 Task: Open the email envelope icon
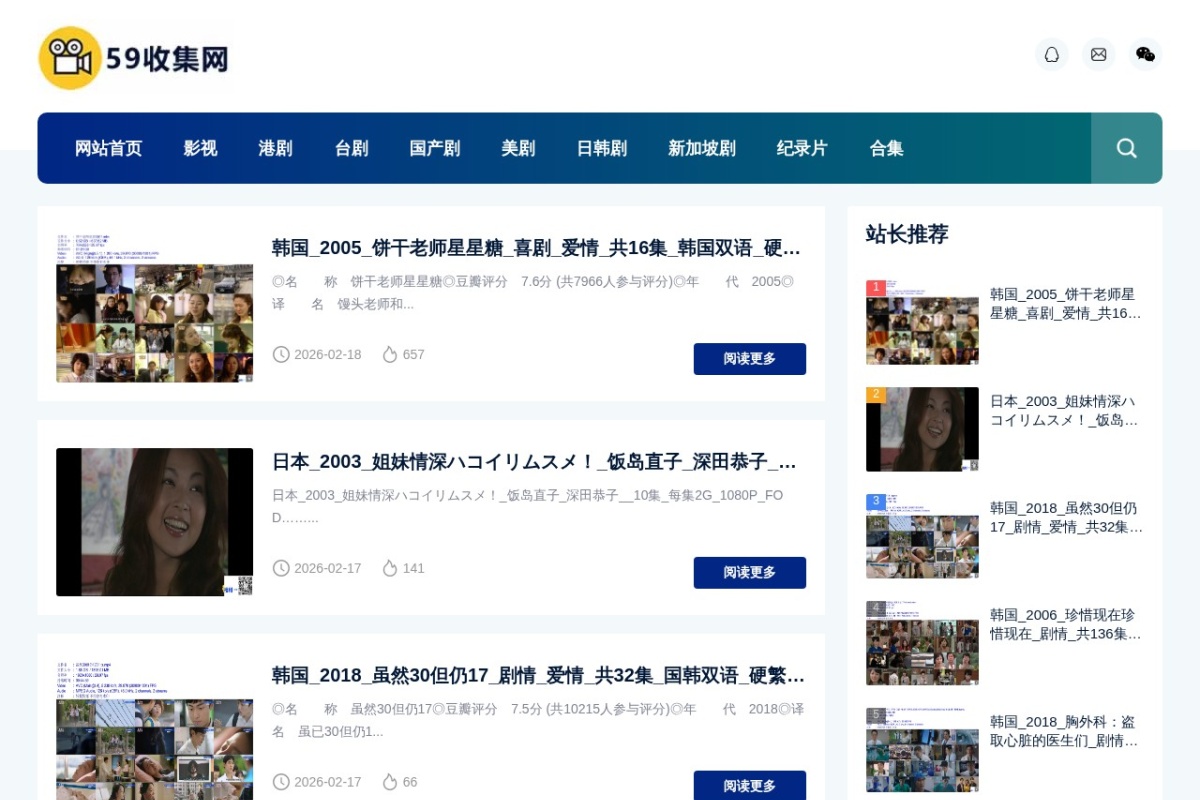pos(1098,54)
